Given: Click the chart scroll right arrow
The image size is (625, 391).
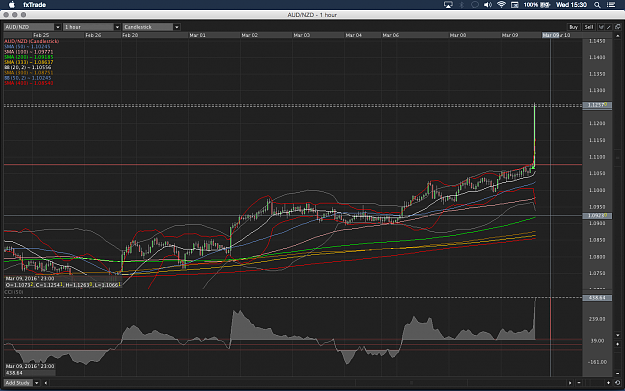Looking at the screenshot, I should tap(570, 383).
